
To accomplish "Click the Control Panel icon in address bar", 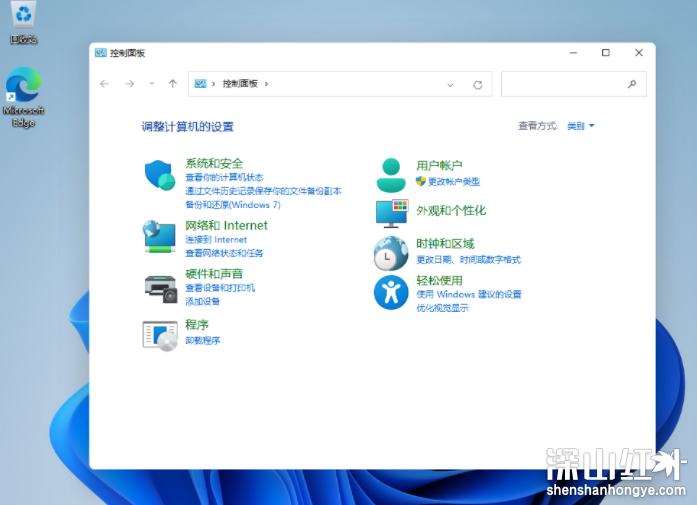I will [200, 84].
